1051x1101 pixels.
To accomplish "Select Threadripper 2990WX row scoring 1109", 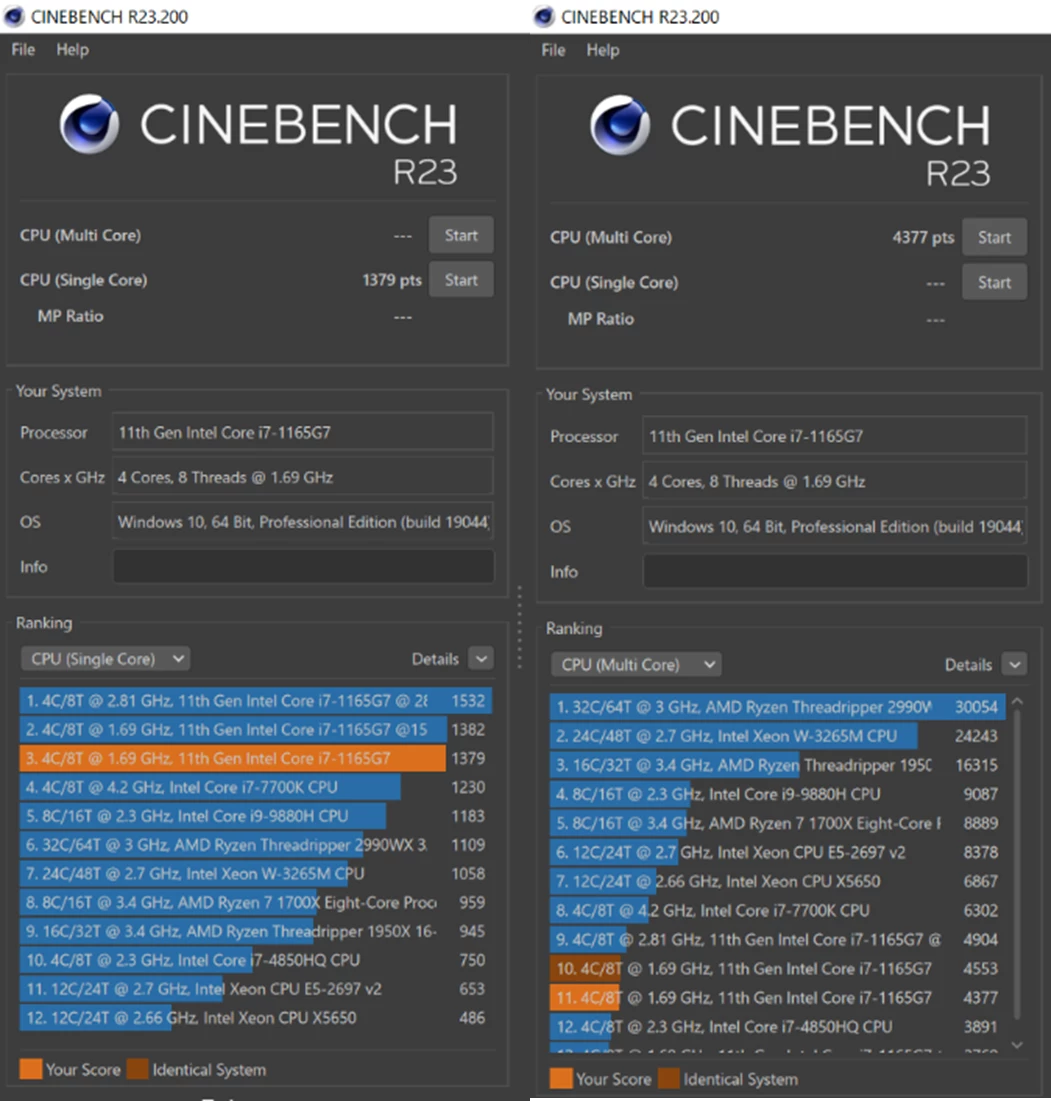I will coord(256,845).
